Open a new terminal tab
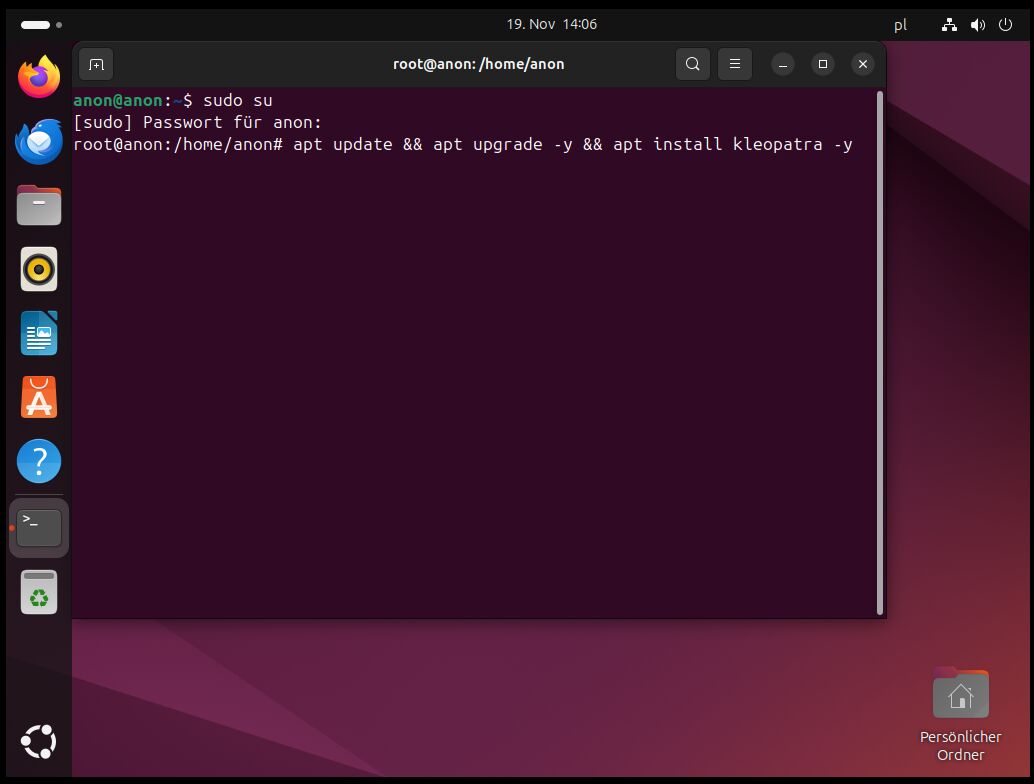This screenshot has width=1034, height=784. click(x=96, y=64)
